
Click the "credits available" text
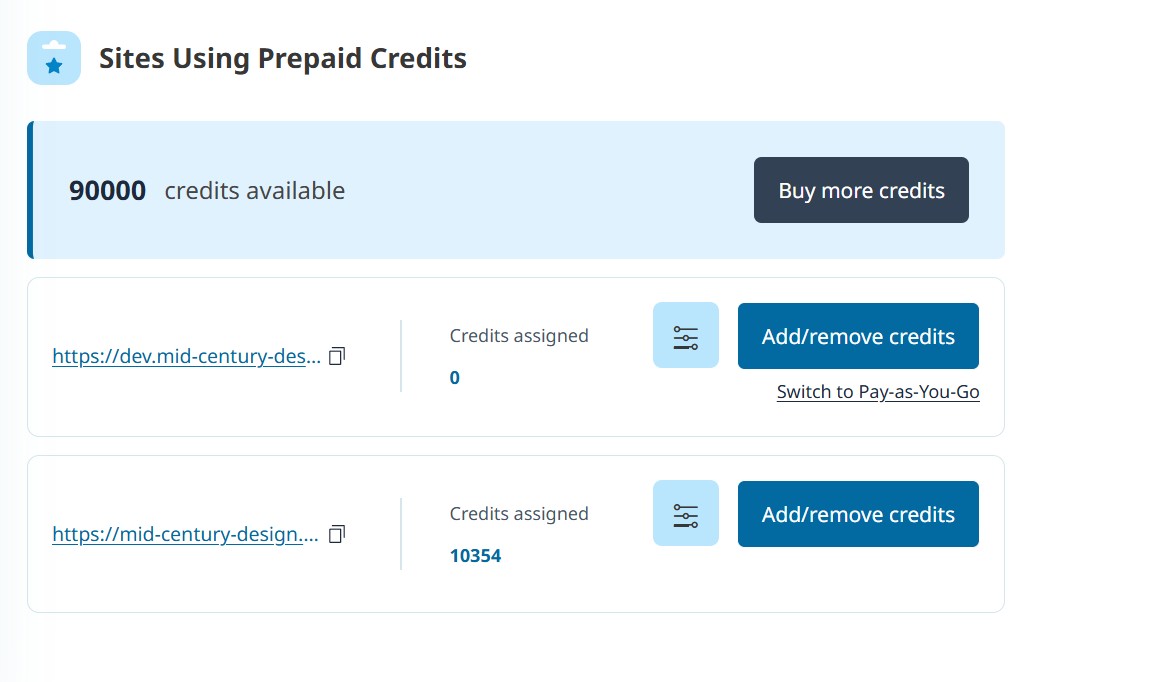255,191
